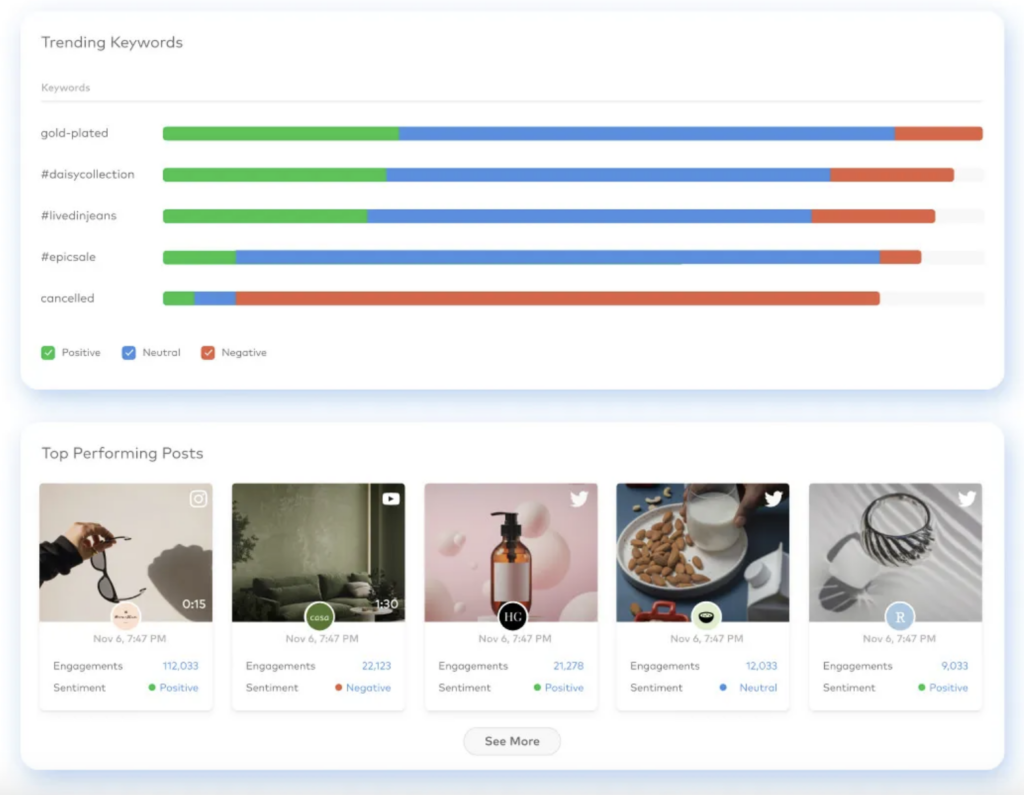Screen dimensions: 1024x795
Task: Click Positive sentiment label on HC post
Action: point(564,688)
